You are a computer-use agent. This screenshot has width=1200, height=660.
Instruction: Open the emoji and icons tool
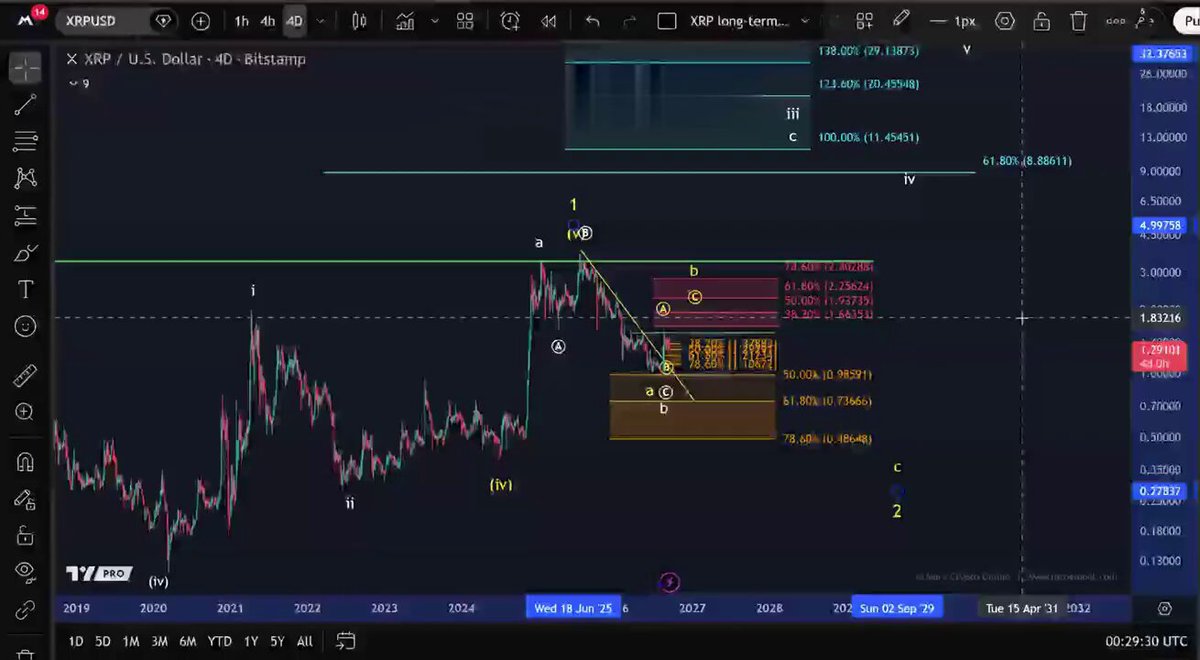click(x=26, y=327)
